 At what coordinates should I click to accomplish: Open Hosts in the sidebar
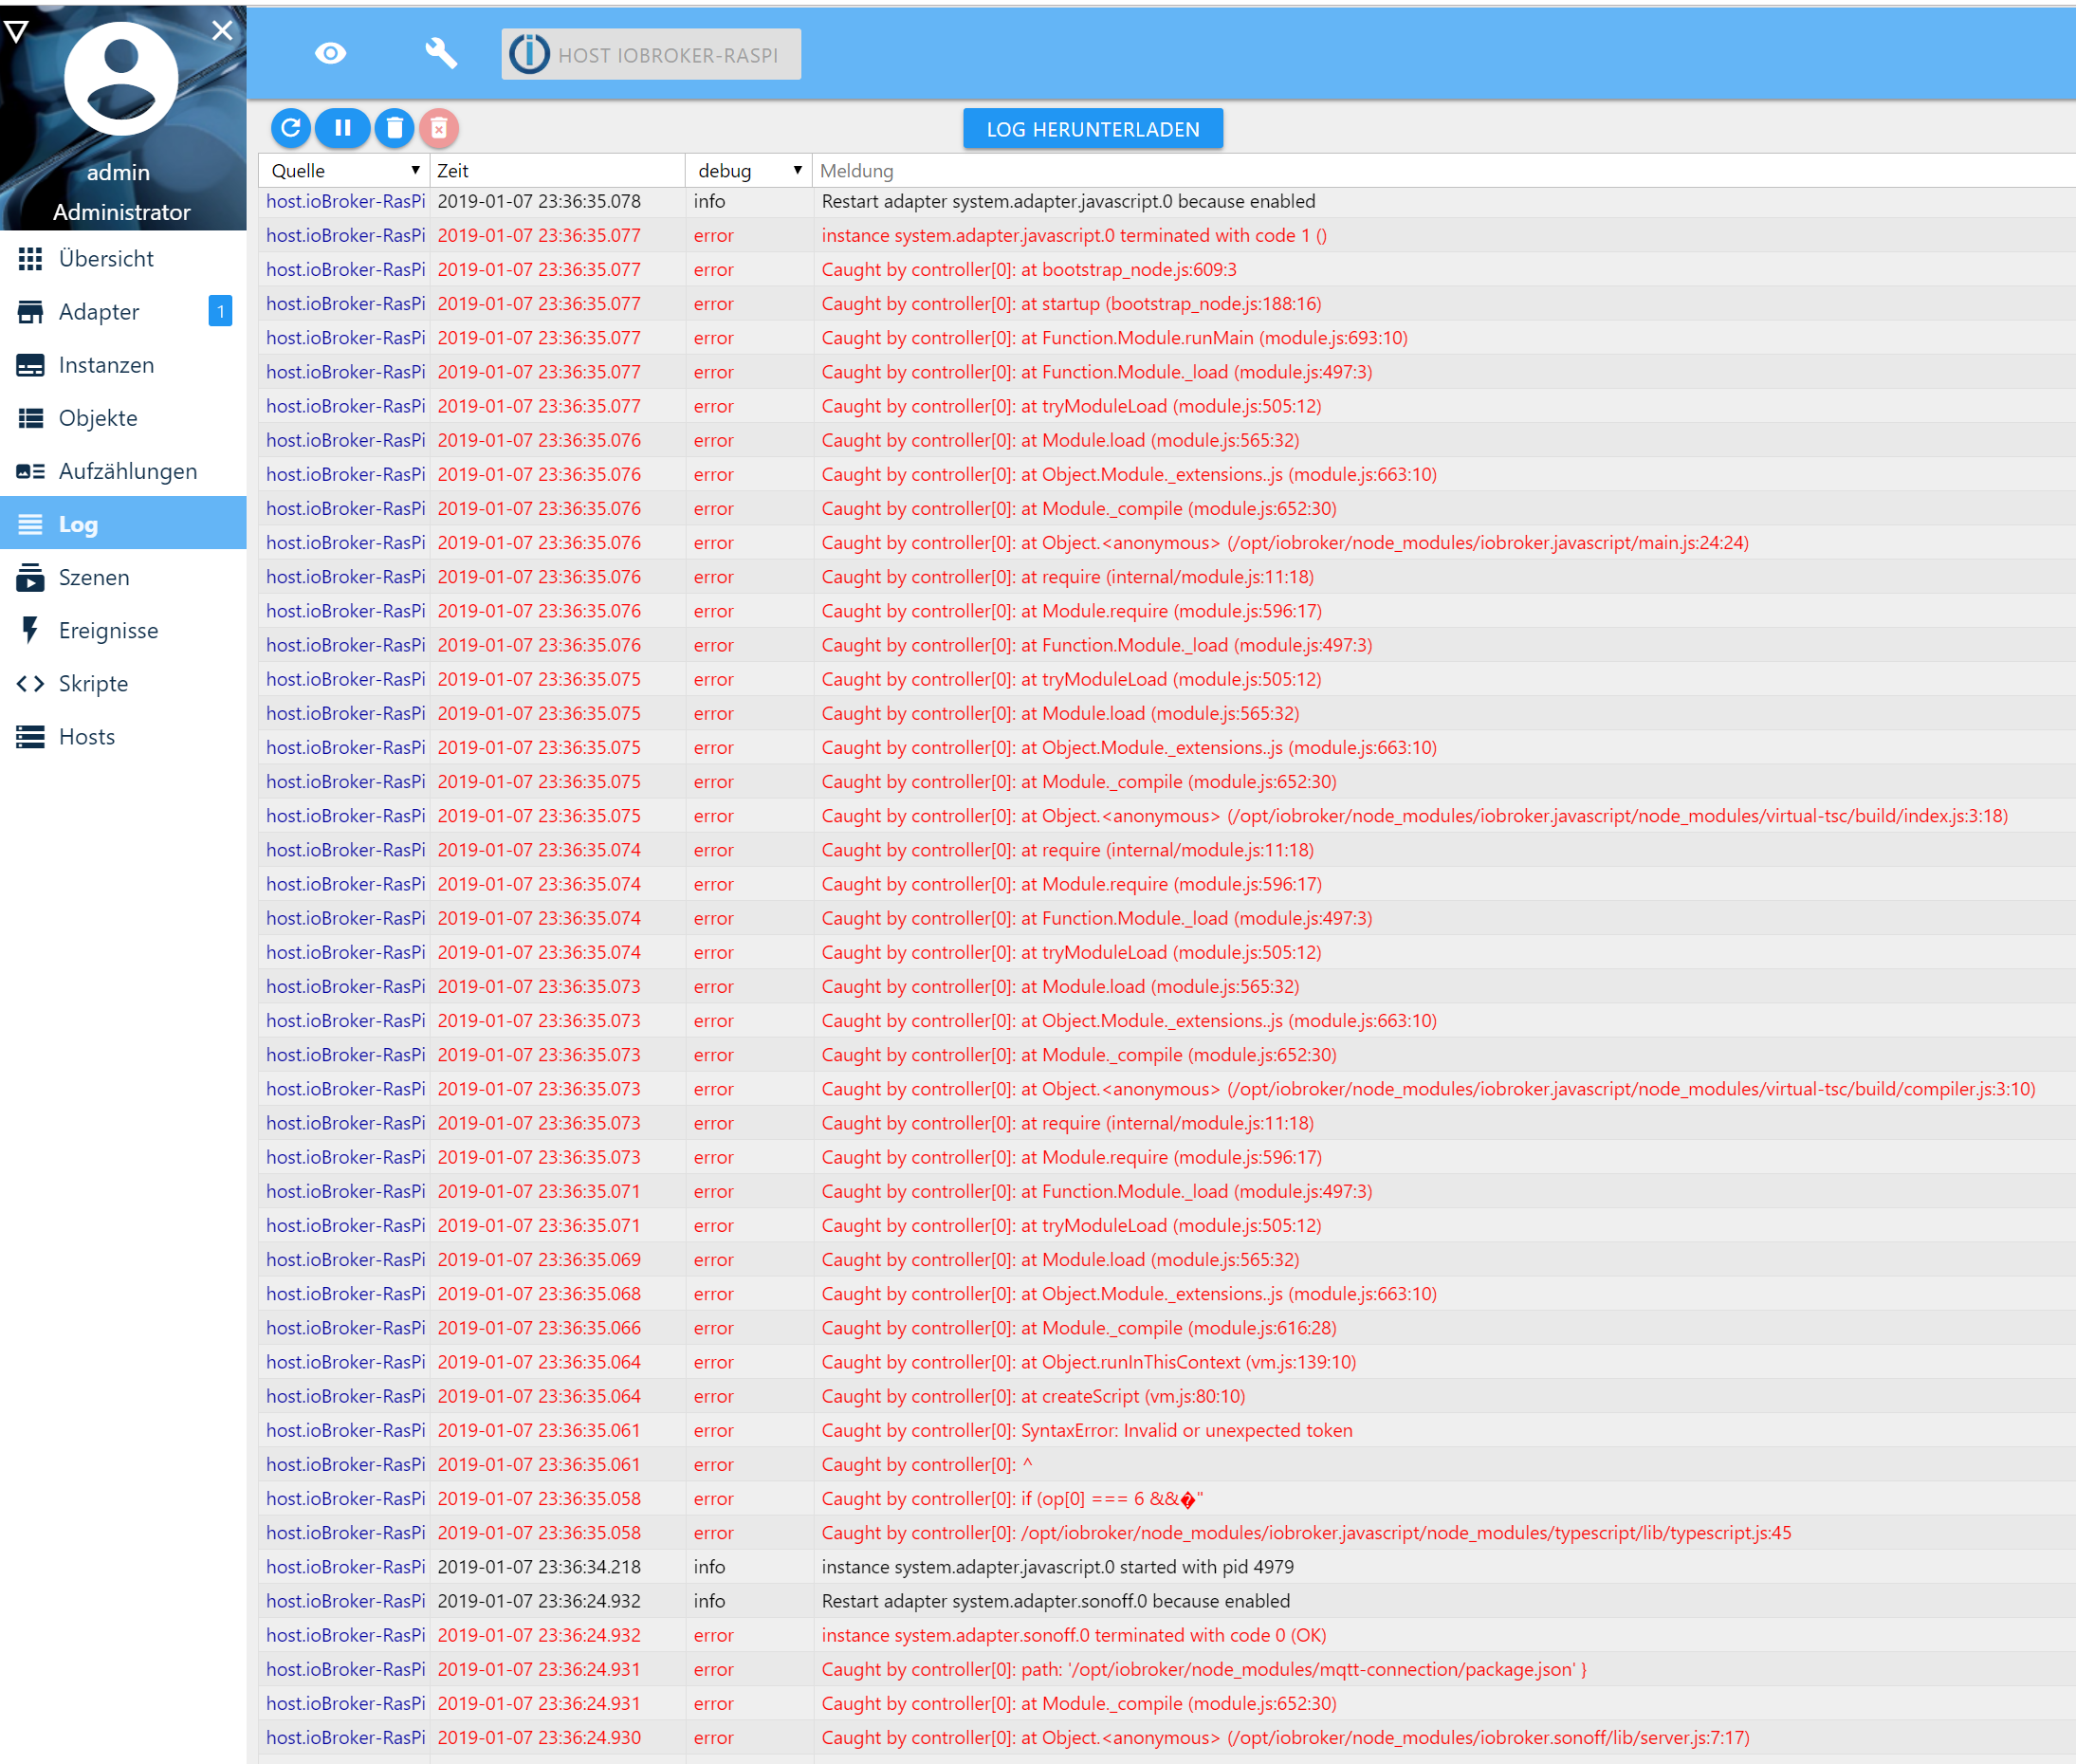123,736
